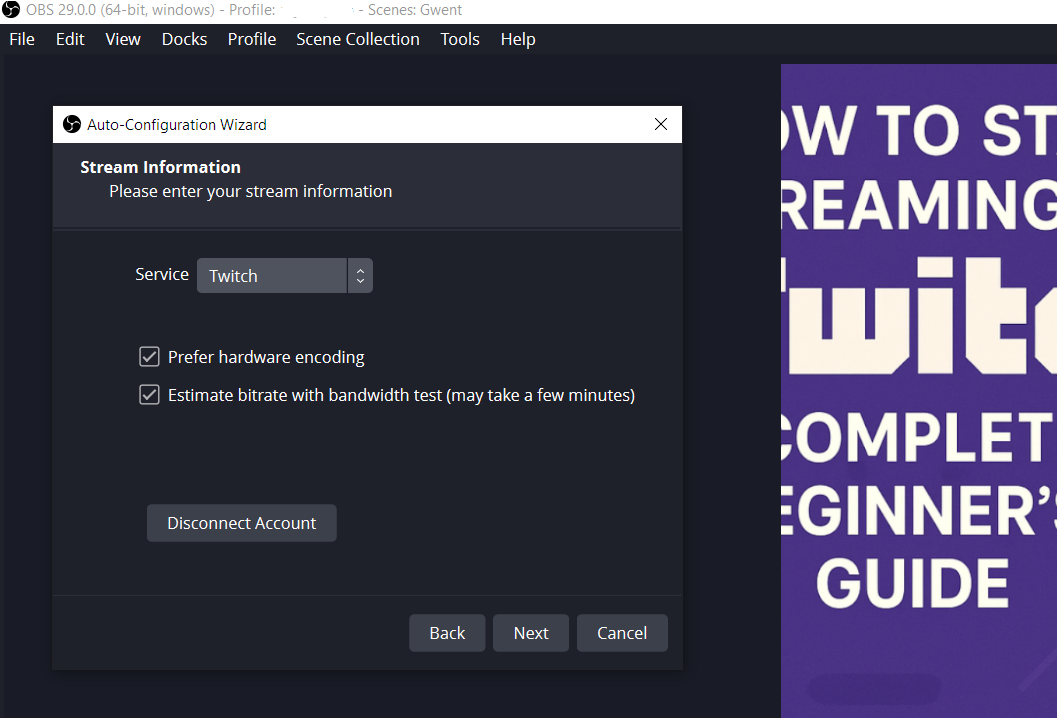
Task: Open the Profile menu
Action: [251, 39]
